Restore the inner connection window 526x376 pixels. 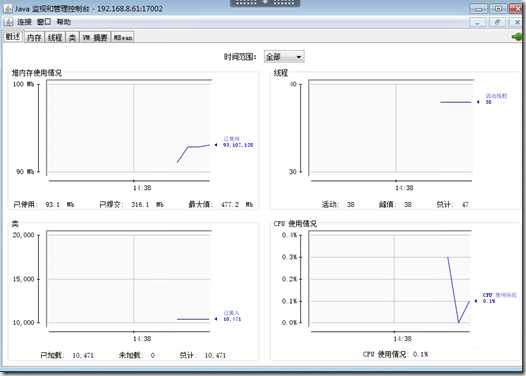[x=498, y=22]
